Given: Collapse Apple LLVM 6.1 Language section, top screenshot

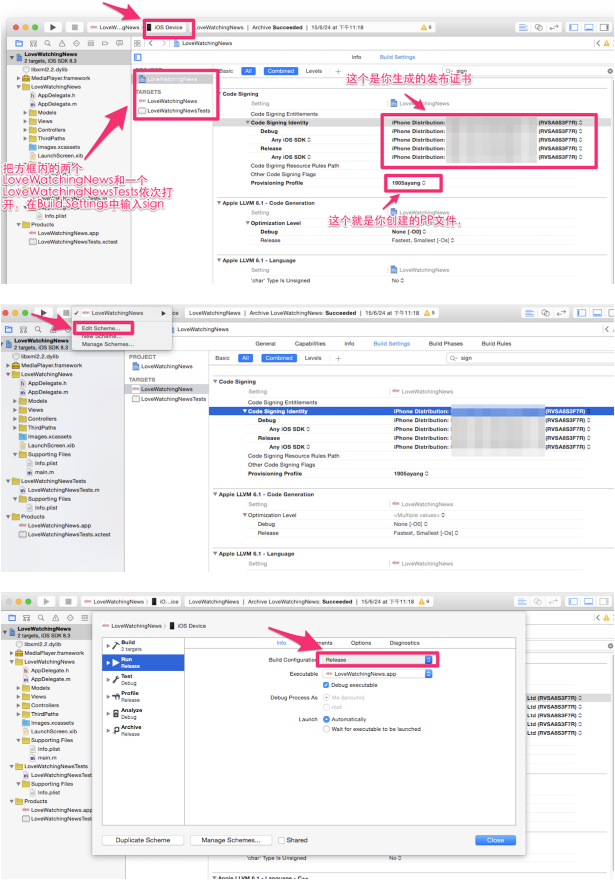Looking at the screenshot, I should (219, 260).
